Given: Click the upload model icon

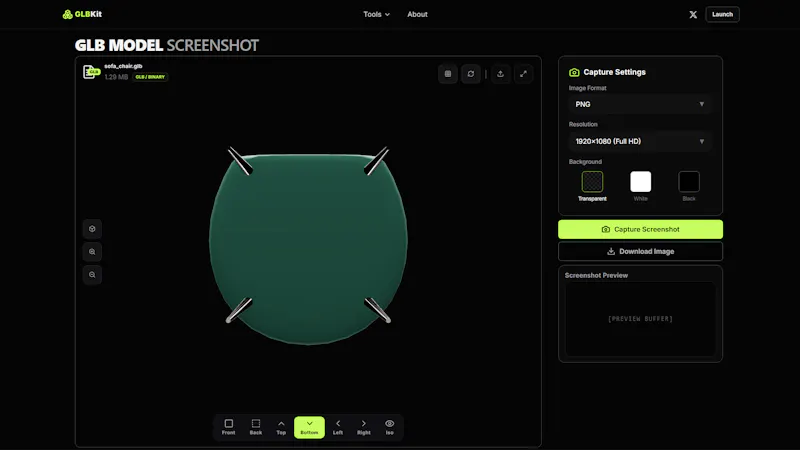Looking at the screenshot, I should [x=501, y=74].
